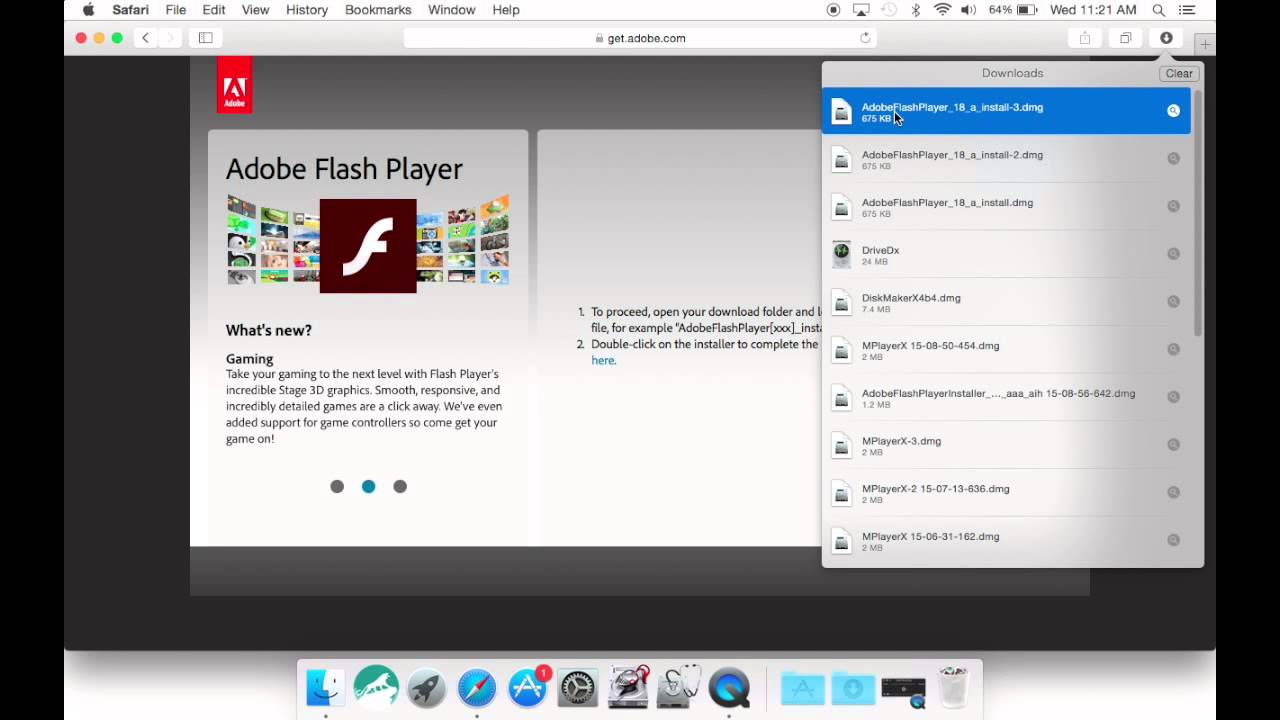The height and width of the screenshot is (720, 1280).
Task: Show DriveDx download in Finder
Action: [x=1173, y=254]
